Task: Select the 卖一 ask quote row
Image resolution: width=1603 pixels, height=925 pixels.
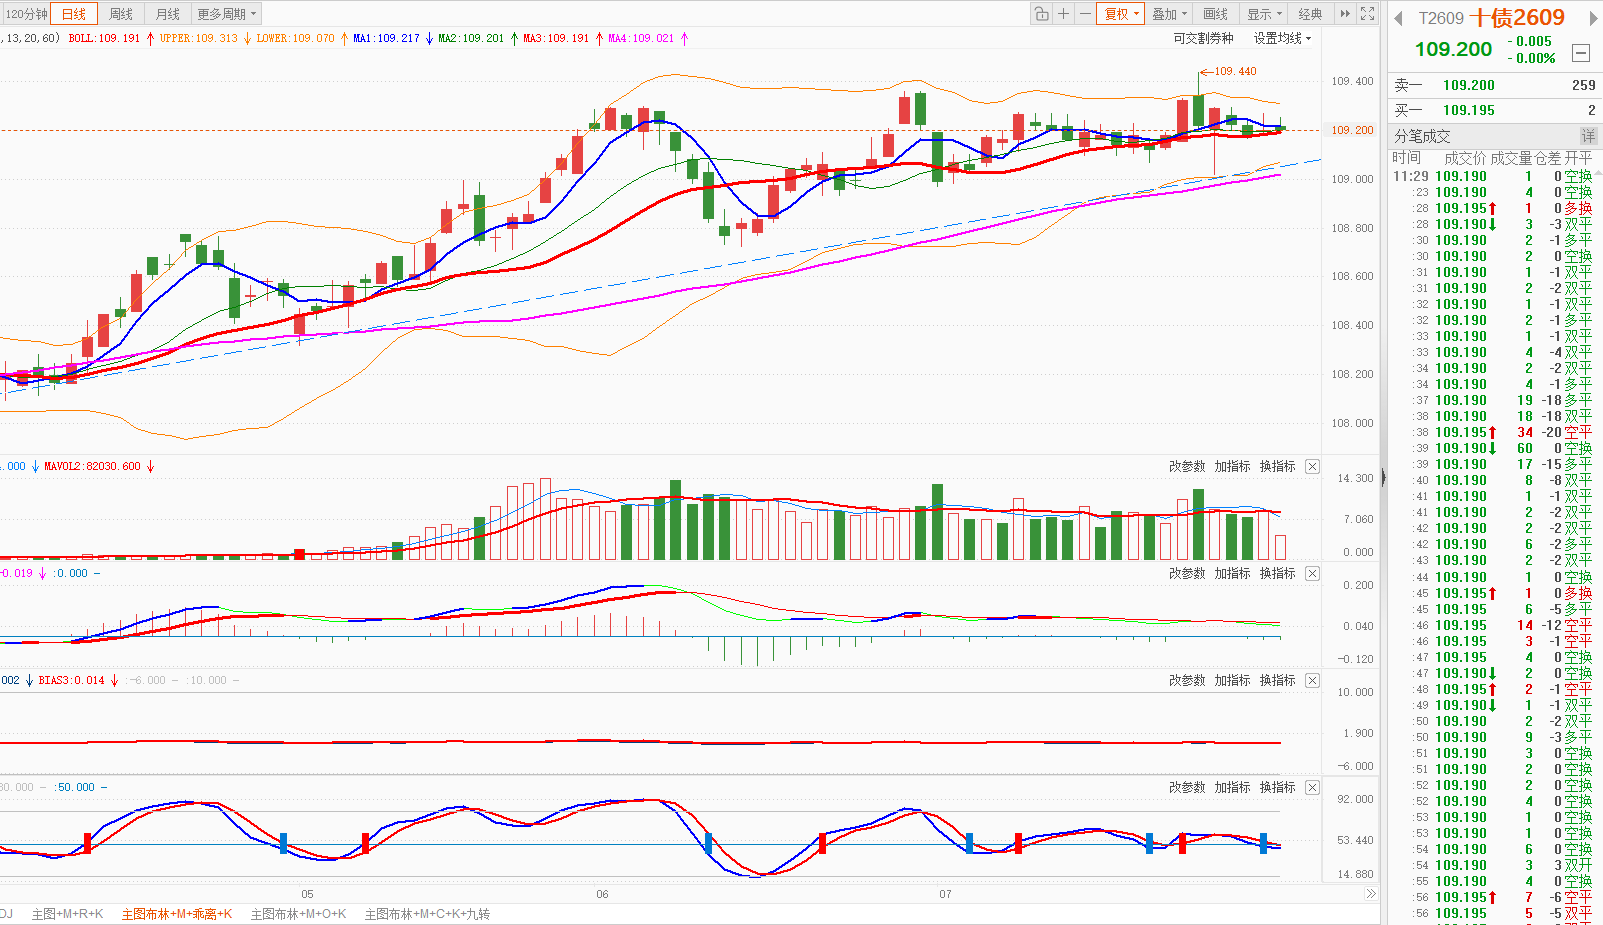Action: 1494,86
